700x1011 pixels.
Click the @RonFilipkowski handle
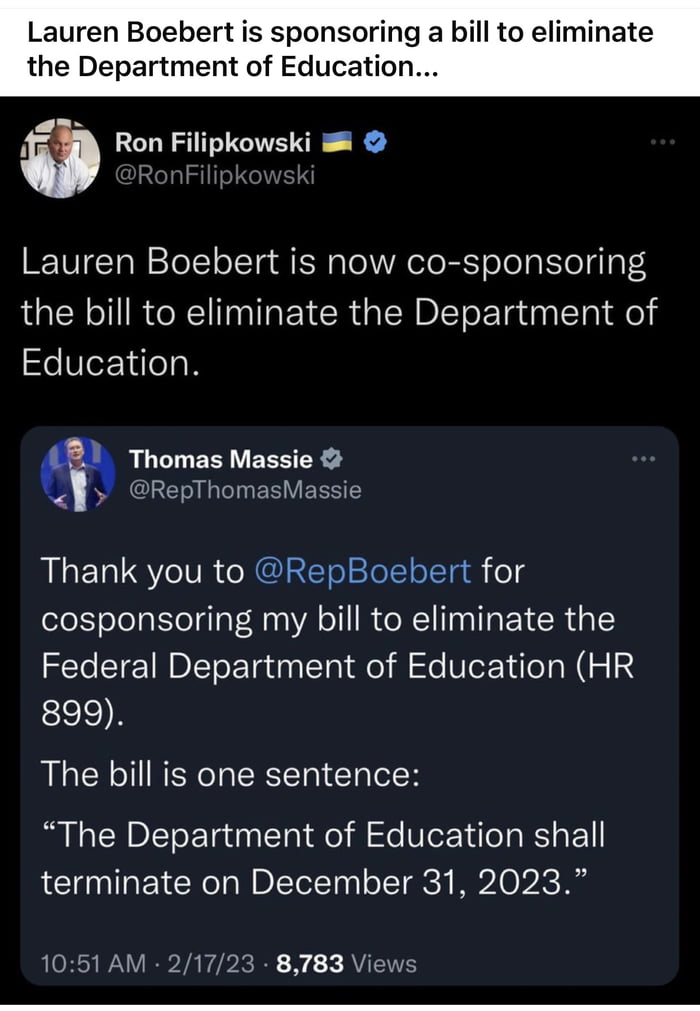[x=215, y=176]
